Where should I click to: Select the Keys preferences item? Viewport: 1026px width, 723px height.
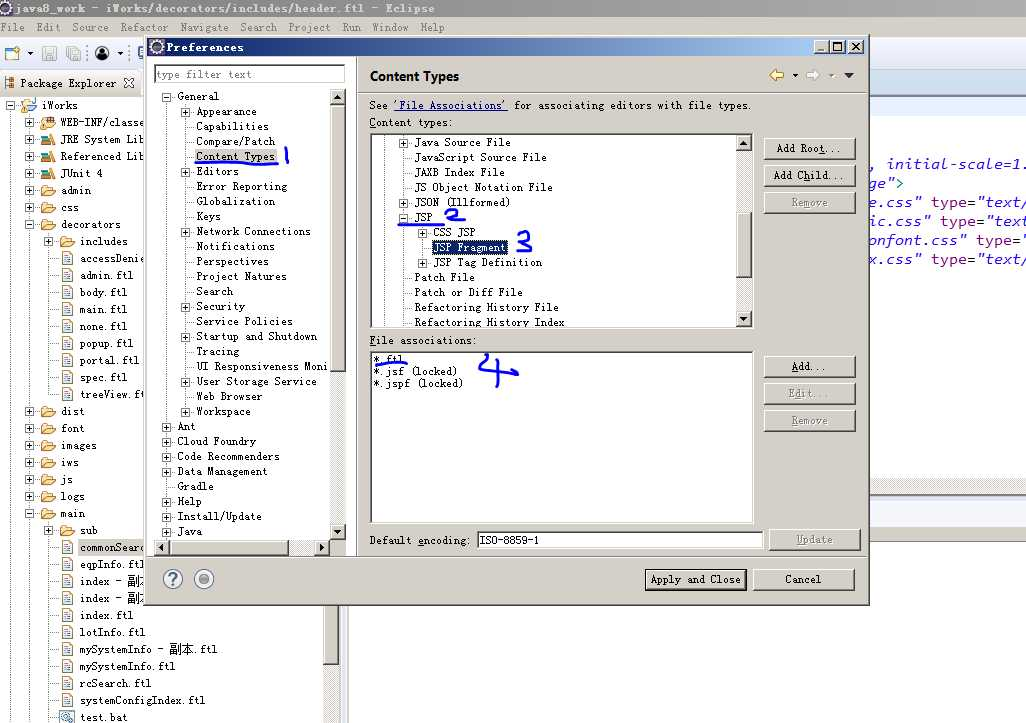click(209, 217)
